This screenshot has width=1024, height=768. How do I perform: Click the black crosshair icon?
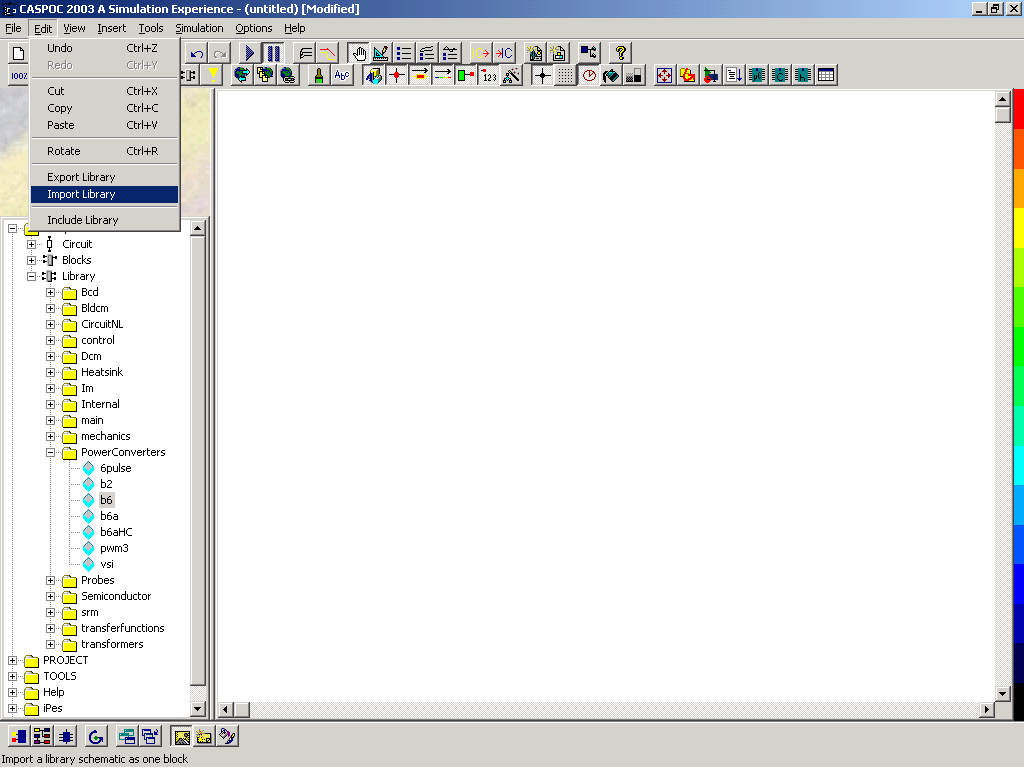click(x=543, y=75)
